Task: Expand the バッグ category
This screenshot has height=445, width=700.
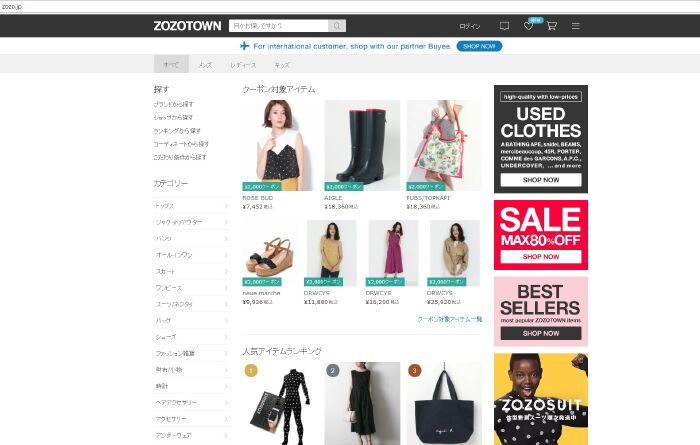Action: click(x=192, y=320)
